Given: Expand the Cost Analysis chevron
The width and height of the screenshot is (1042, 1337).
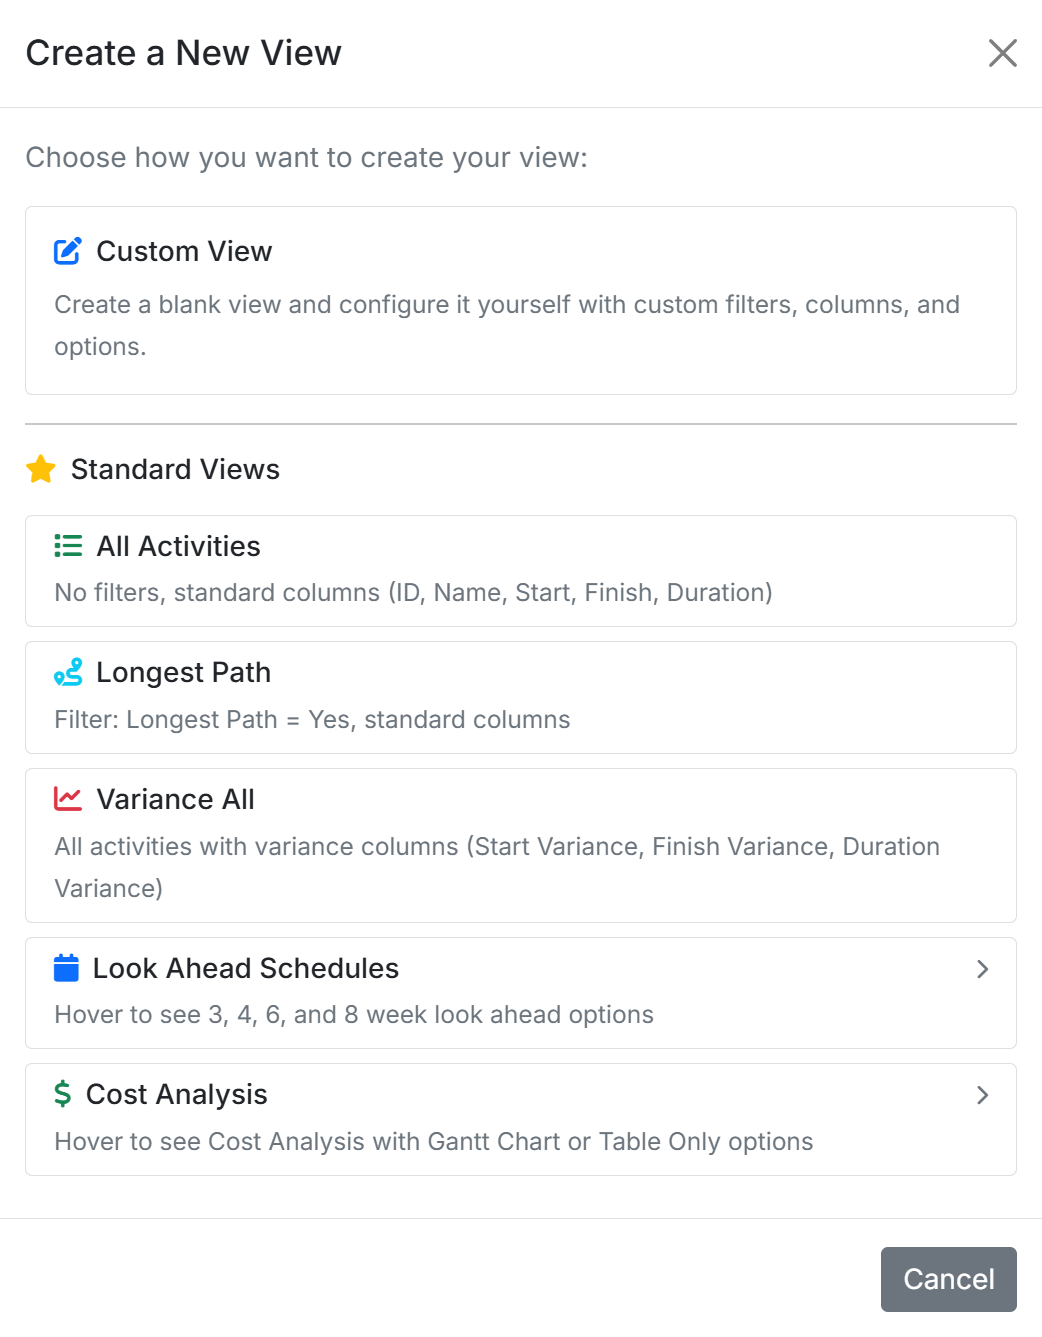Looking at the screenshot, I should (x=982, y=1095).
